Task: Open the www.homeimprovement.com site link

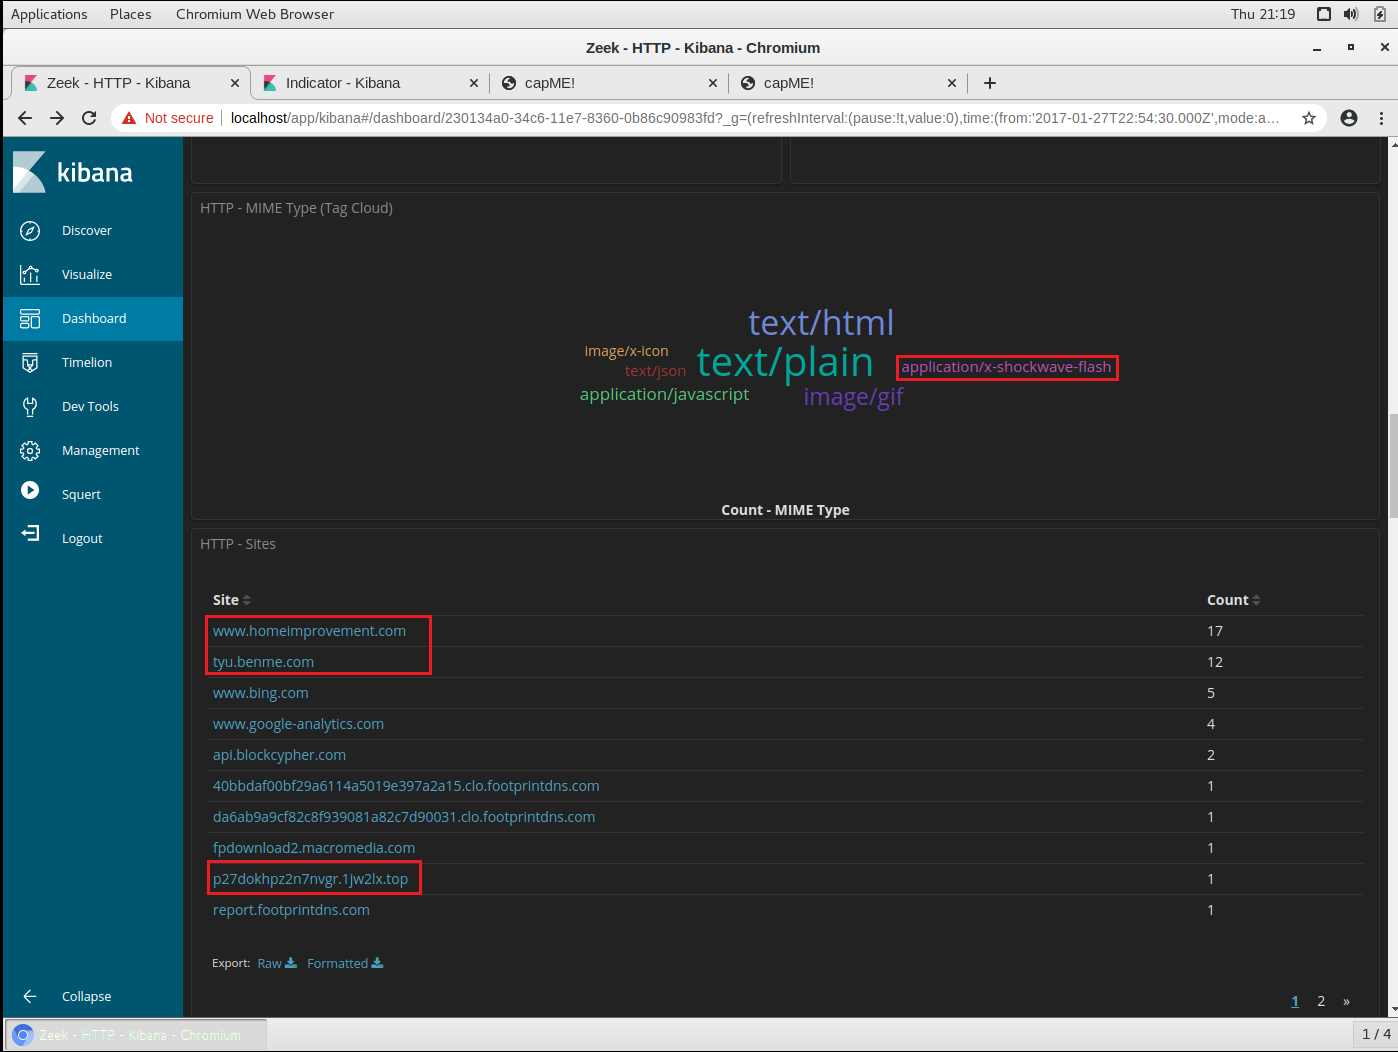Action: (309, 631)
